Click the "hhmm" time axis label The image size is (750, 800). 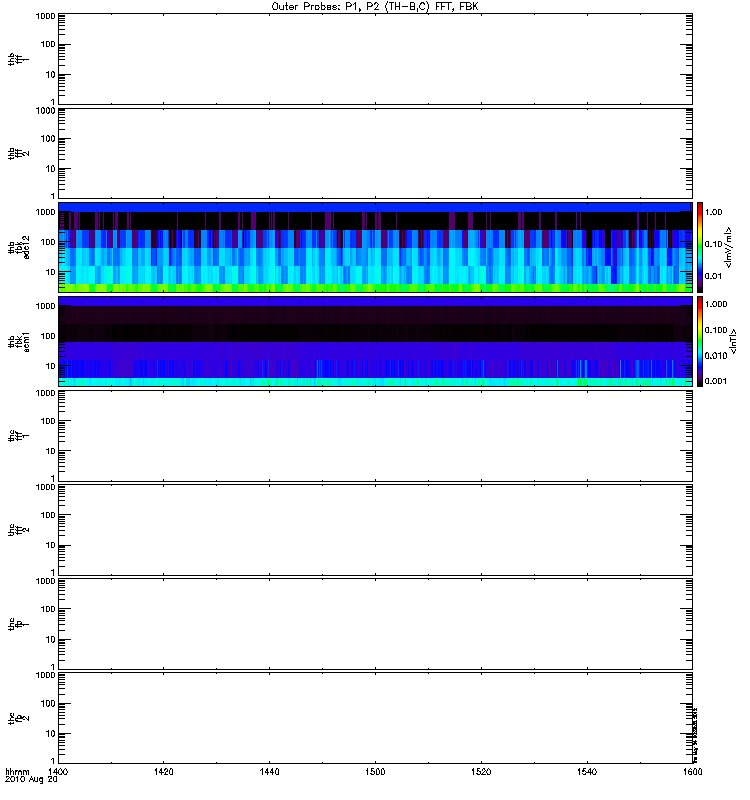[x=17, y=771]
